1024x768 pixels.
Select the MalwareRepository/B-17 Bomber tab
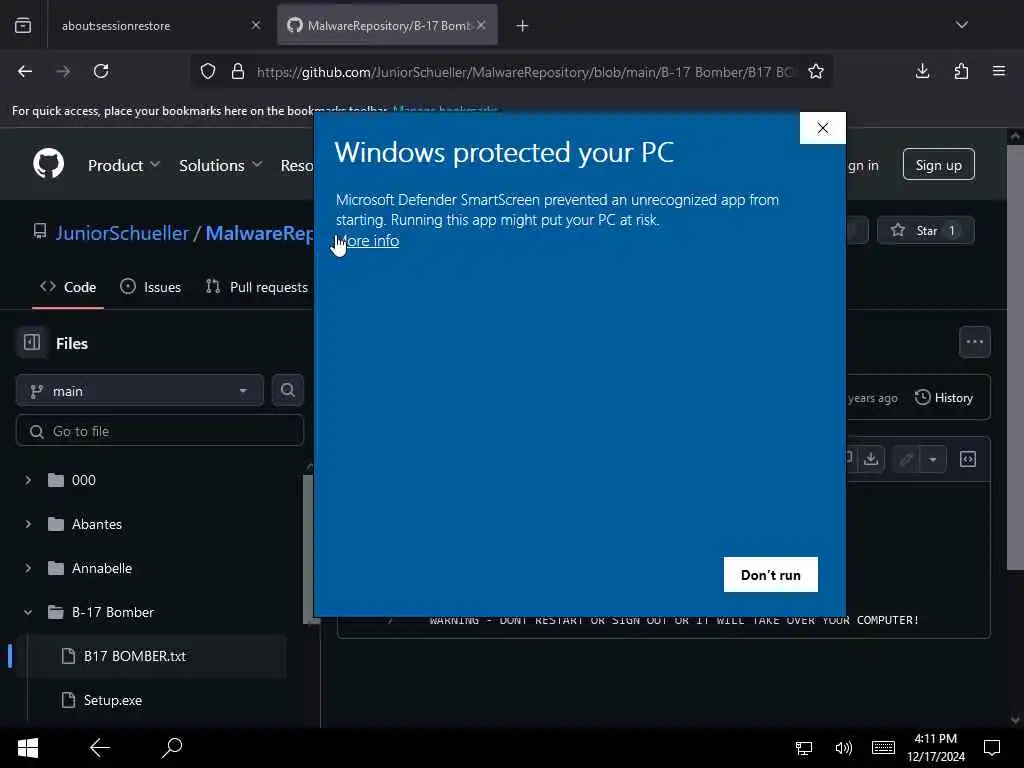(x=387, y=25)
